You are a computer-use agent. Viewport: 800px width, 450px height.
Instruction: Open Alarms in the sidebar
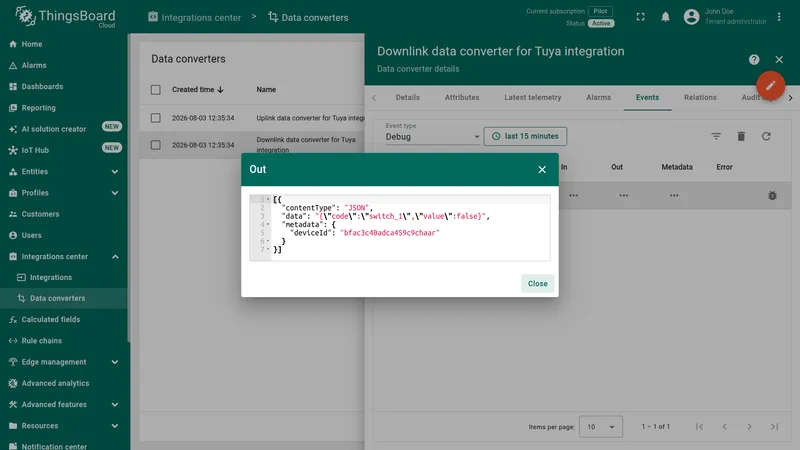coord(64,65)
